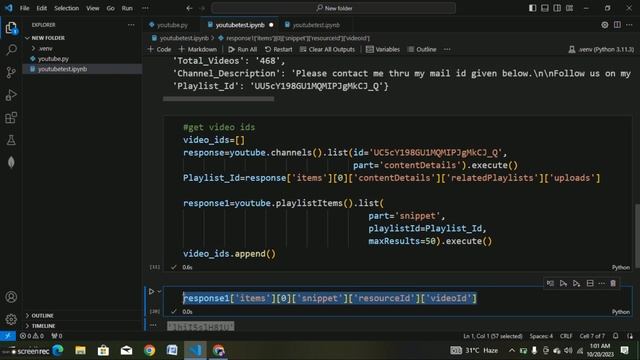Viewport: 640px width, 360px height.
Task: Open the Variables panel
Action: (x=383, y=49)
